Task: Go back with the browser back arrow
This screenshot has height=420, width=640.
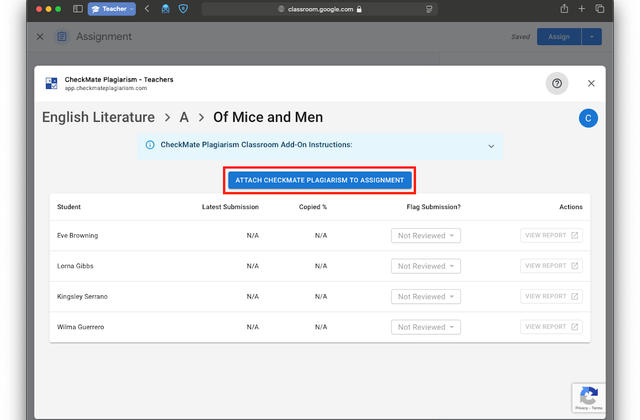Action: pyautogui.click(x=147, y=9)
